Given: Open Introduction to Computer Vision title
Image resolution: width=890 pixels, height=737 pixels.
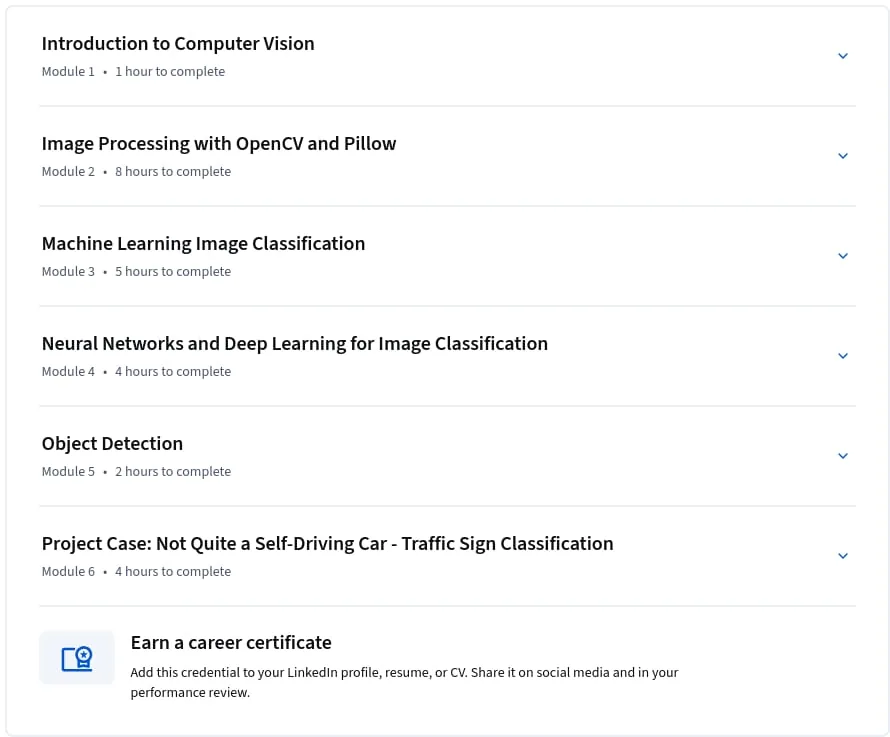Looking at the screenshot, I should point(178,44).
